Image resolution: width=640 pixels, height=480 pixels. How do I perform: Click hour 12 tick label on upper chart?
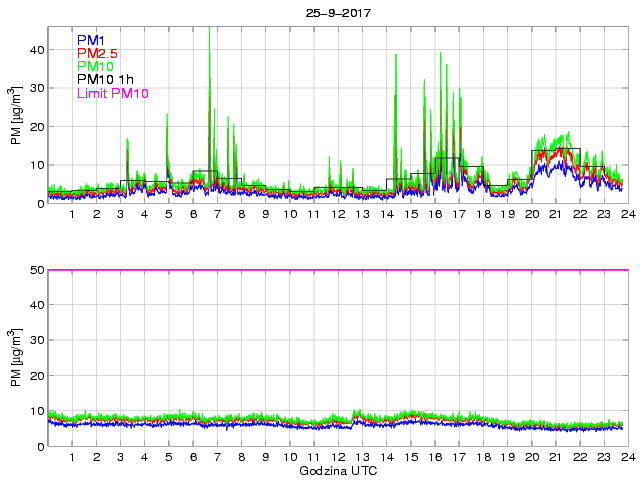point(337,215)
